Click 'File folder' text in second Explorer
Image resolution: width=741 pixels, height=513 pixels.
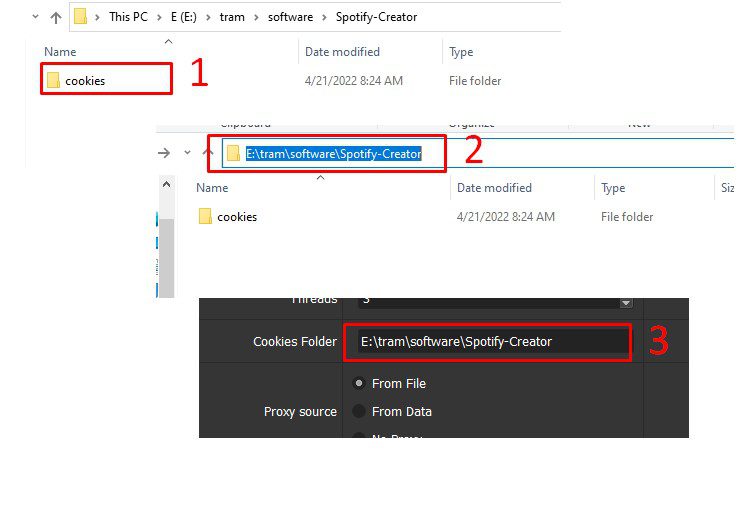[x=627, y=217]
